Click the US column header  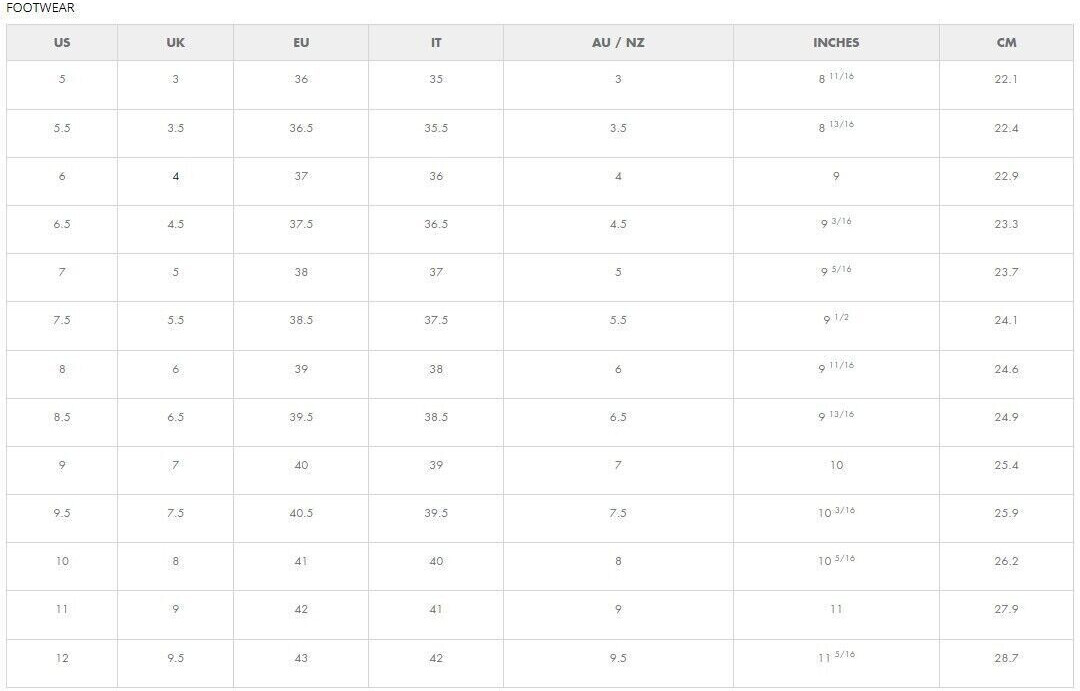[62, 43]
